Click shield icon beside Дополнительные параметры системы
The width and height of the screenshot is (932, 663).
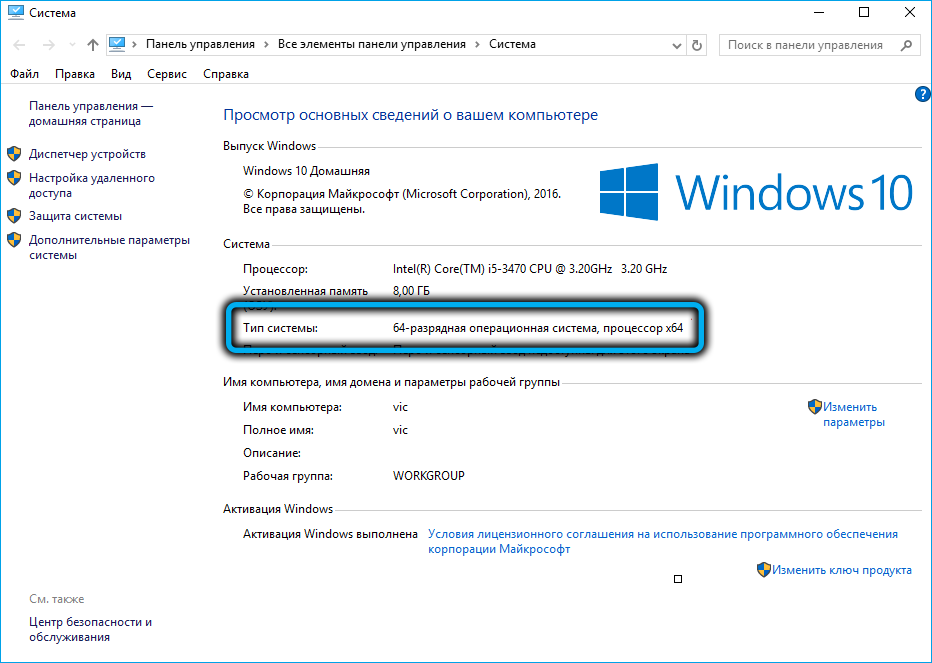point(14,240)
